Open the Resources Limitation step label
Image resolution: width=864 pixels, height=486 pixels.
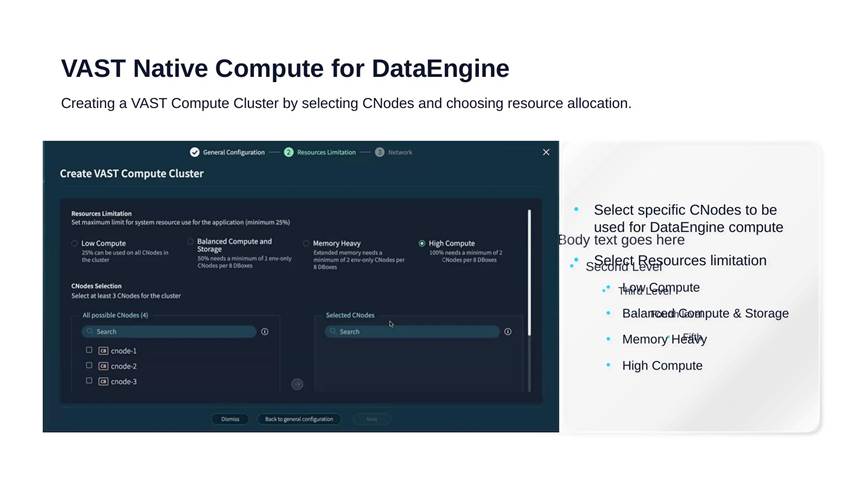point(326,152)
